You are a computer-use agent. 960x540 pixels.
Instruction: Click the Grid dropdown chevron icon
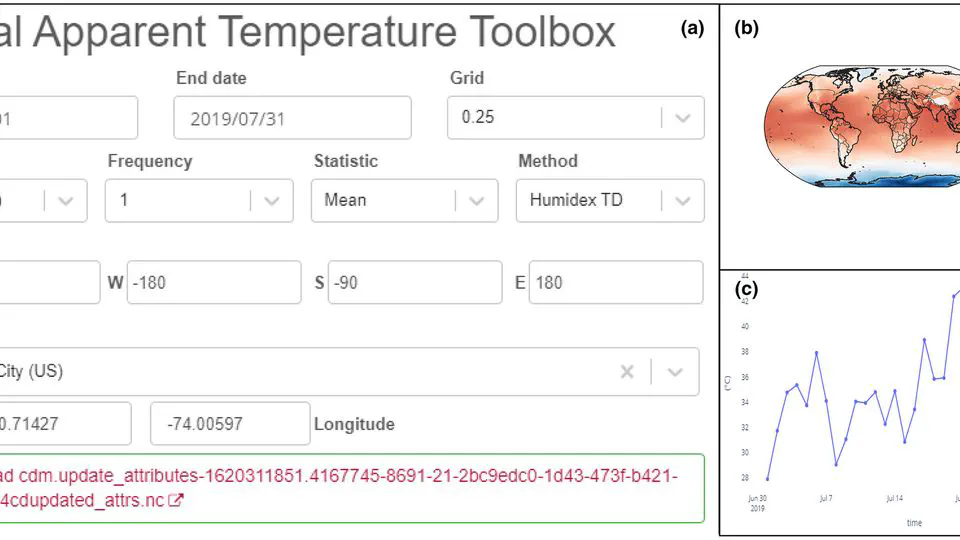[x=682, y=118]
